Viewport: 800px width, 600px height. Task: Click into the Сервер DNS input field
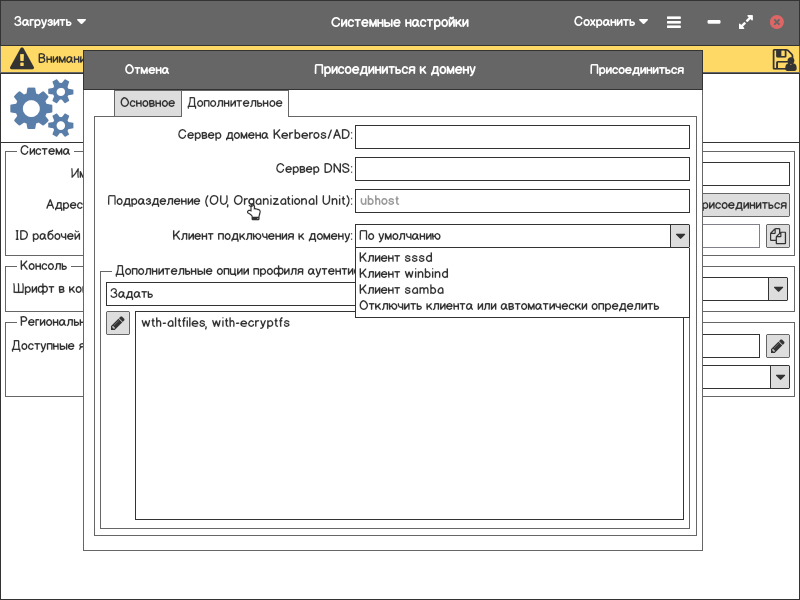pos(522,169)
